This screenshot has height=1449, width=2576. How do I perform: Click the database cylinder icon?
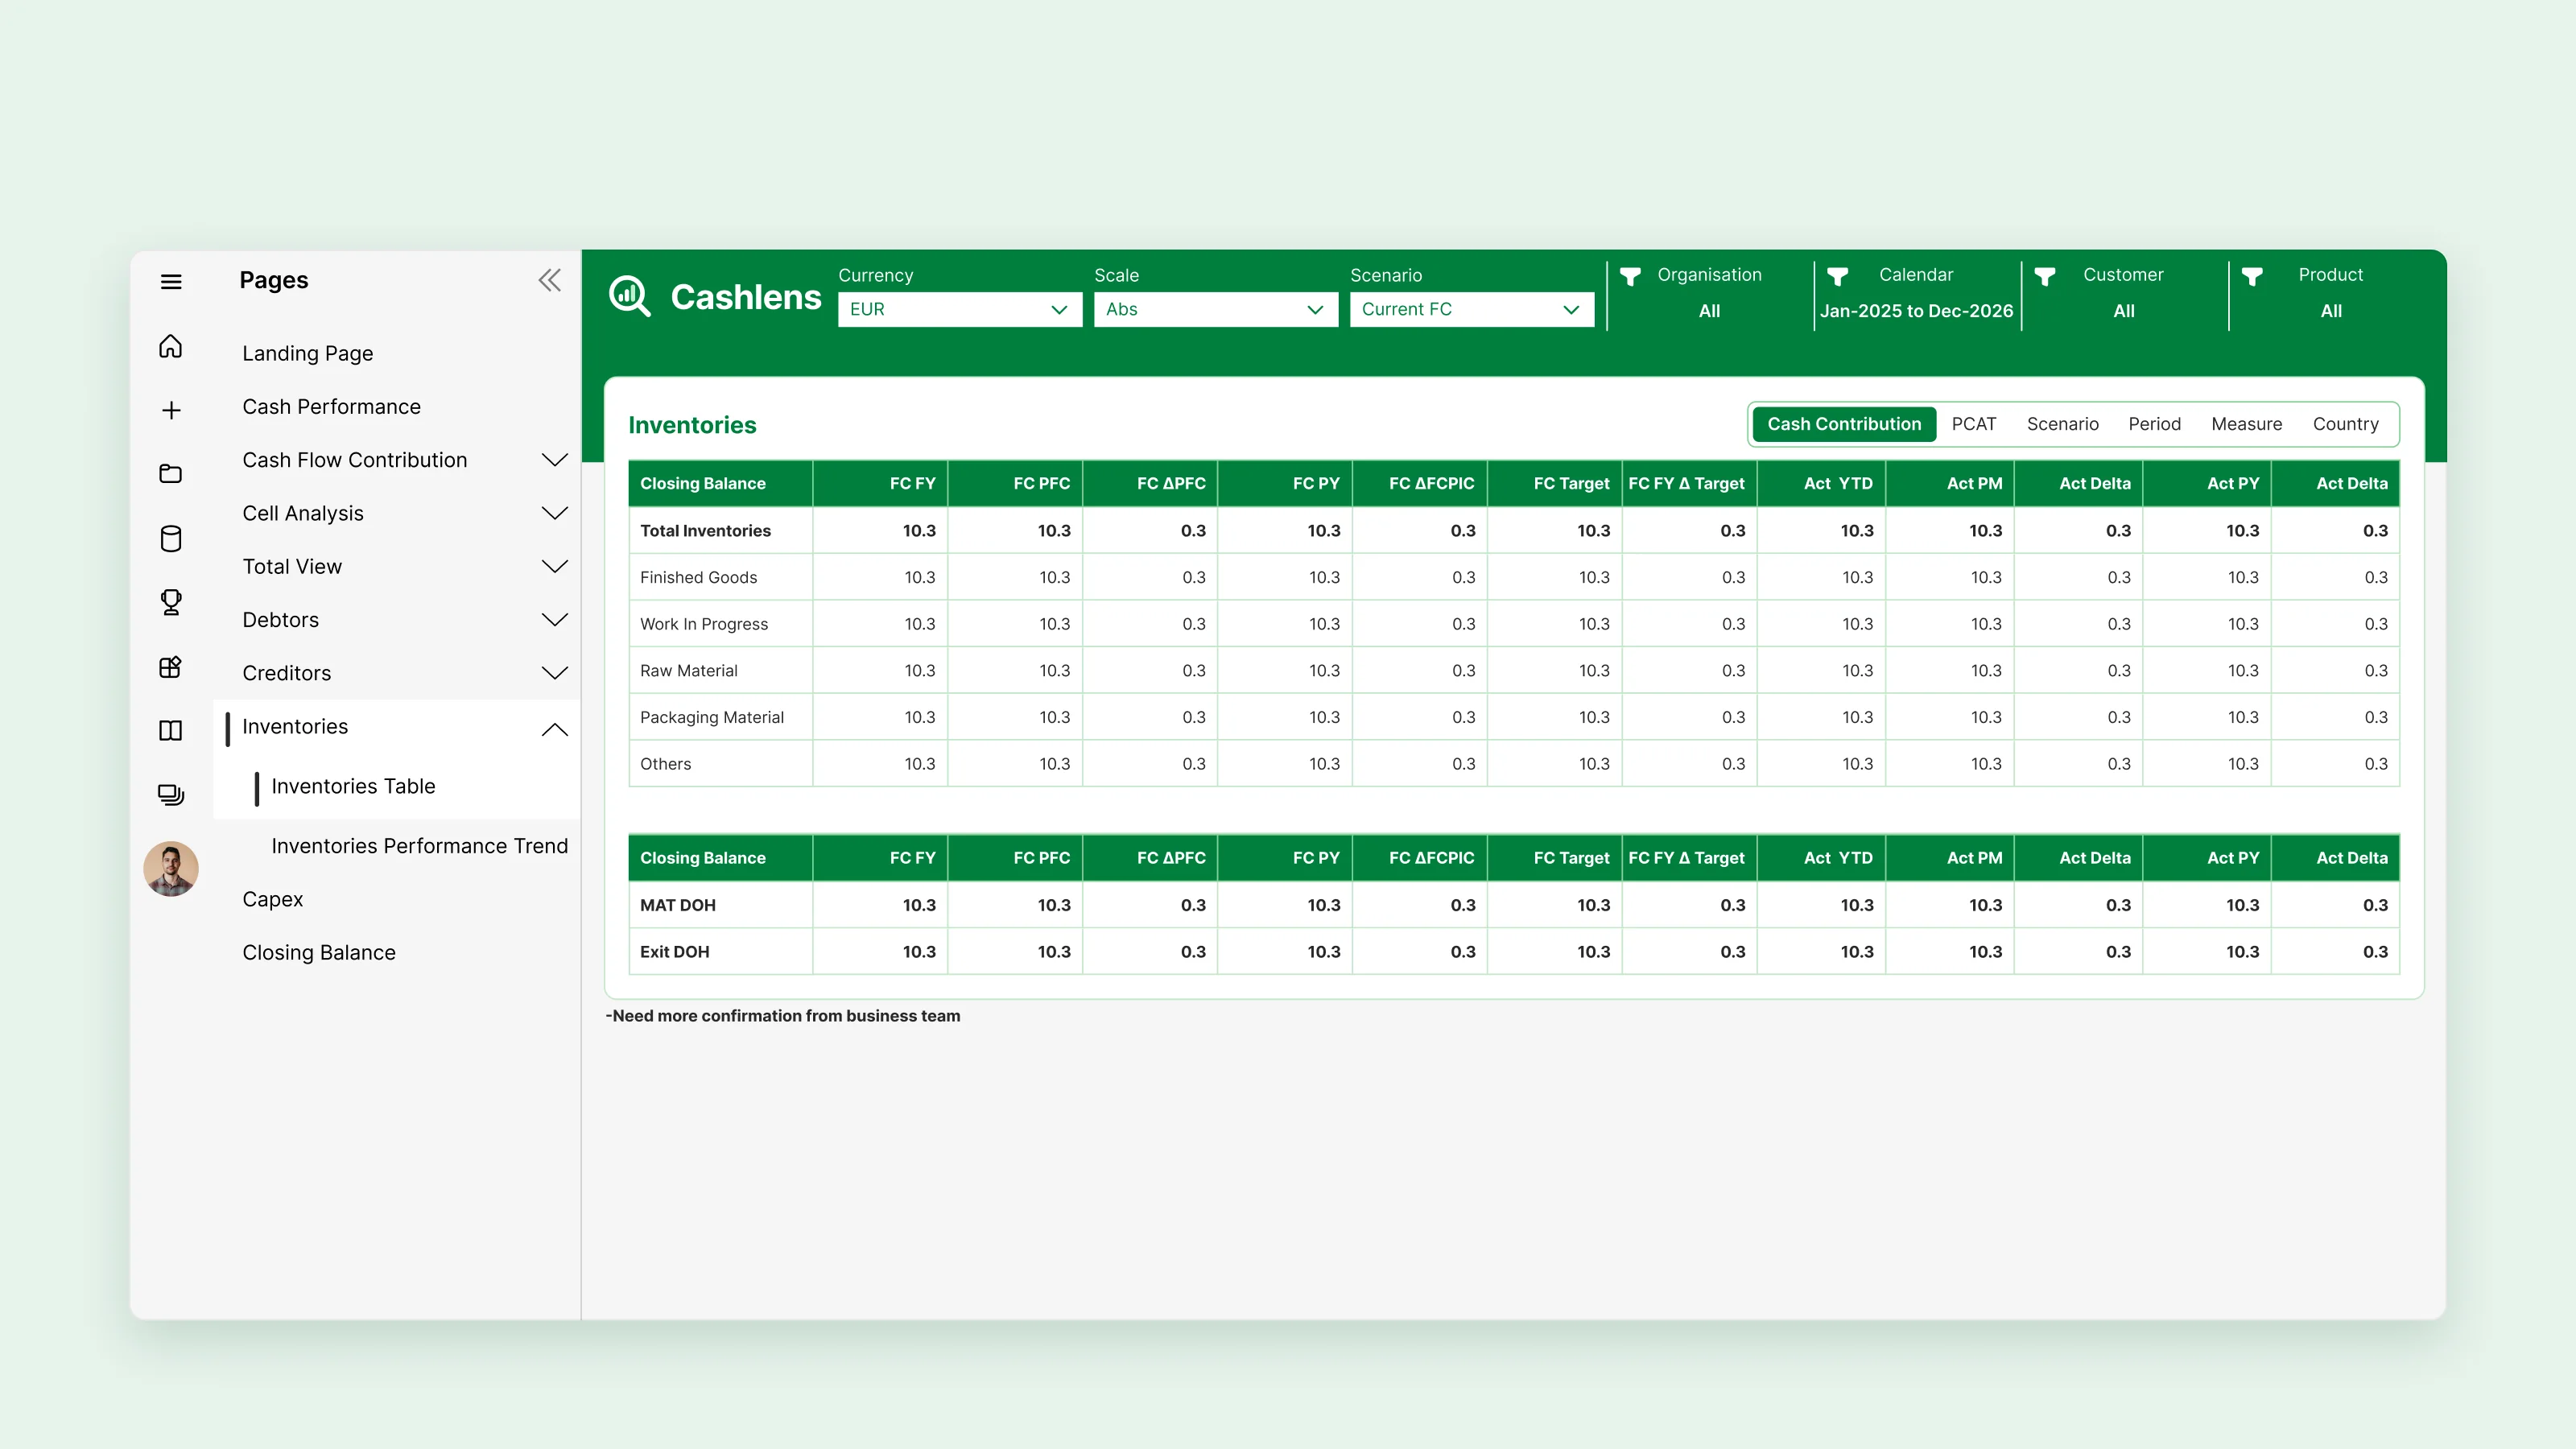pos(171,539)
